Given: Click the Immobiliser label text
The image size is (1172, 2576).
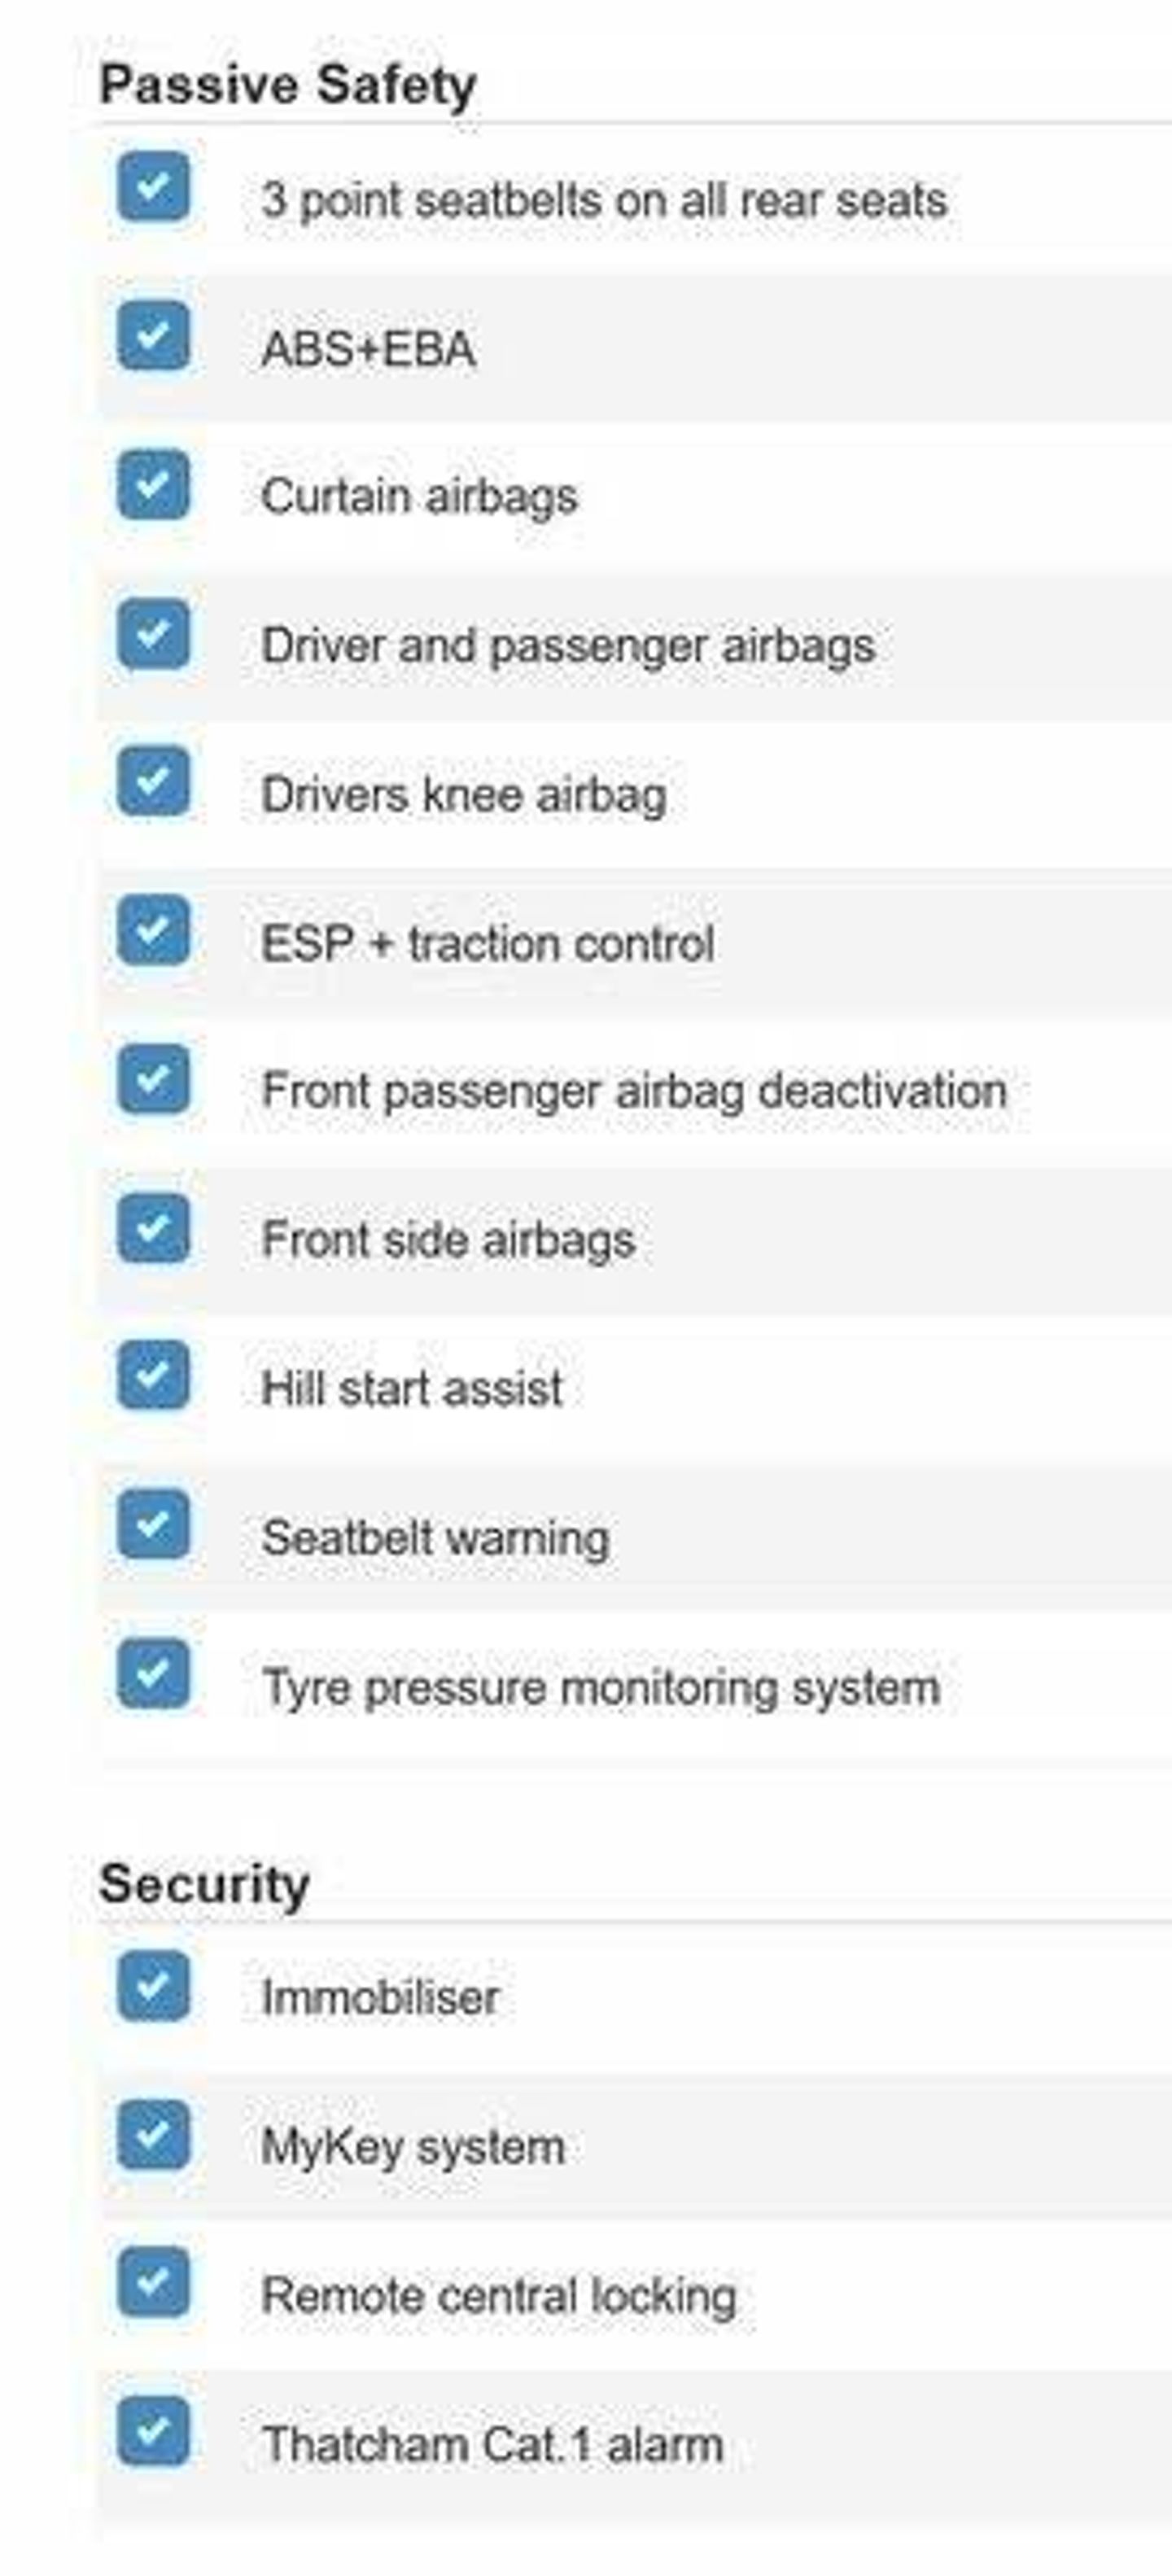Looking at the screenshot, I should click(380, 1998).
